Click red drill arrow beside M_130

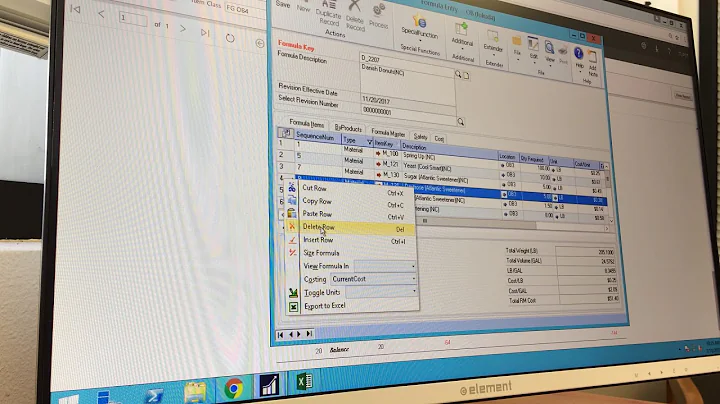coord(379,175)
